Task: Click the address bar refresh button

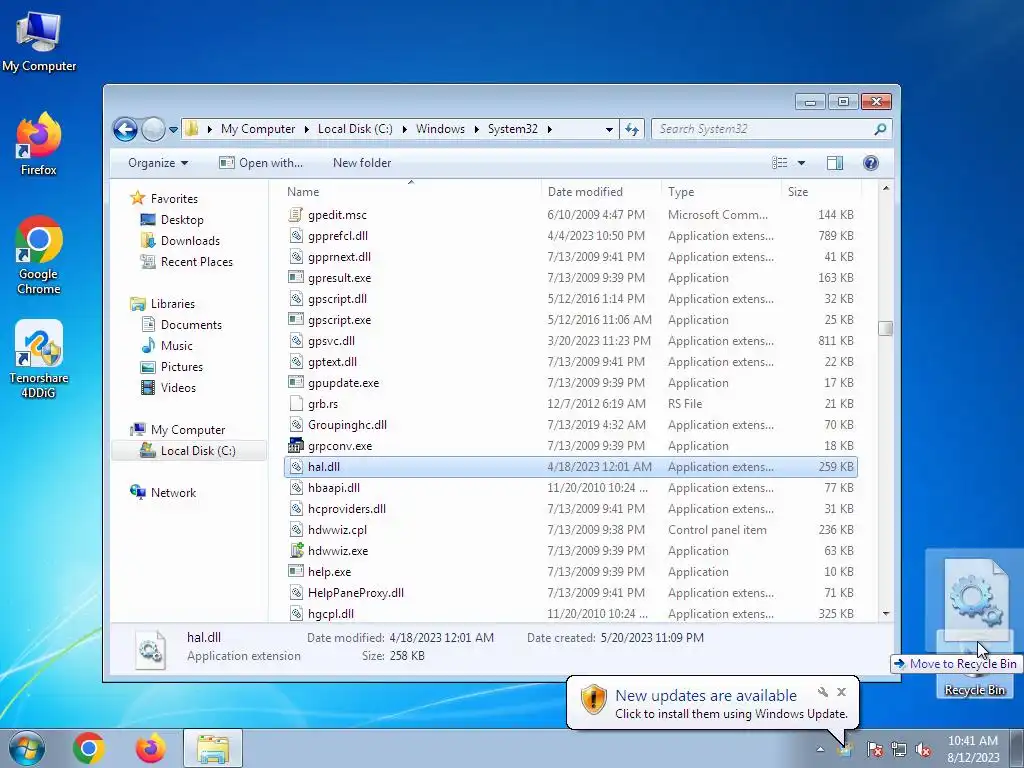Action: pyautogui.click(x=632, y=129)
